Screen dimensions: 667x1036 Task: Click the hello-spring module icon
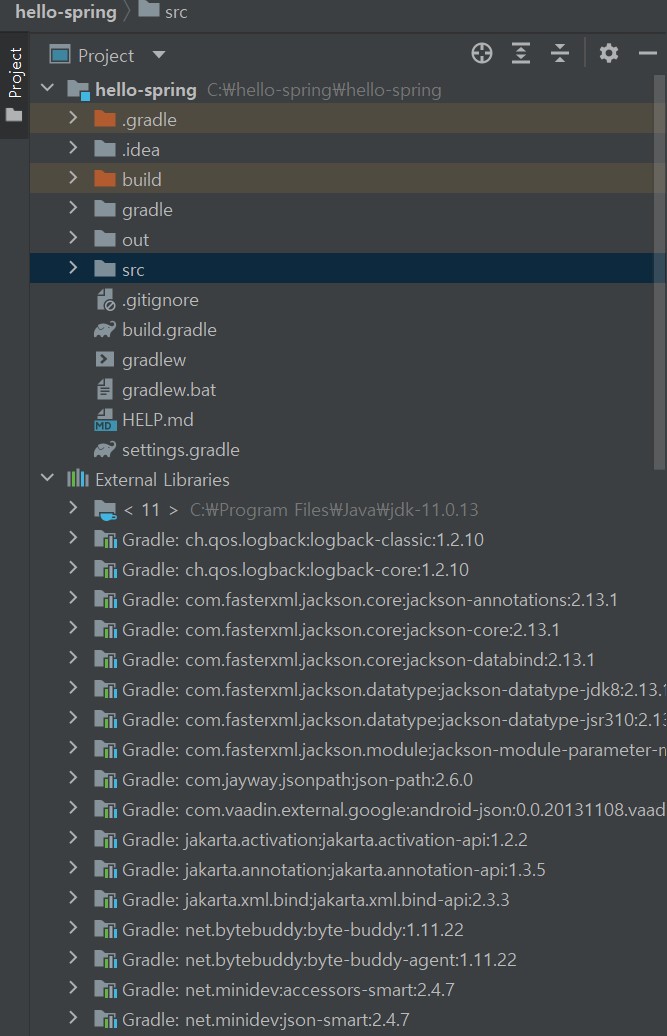[79, 90]
